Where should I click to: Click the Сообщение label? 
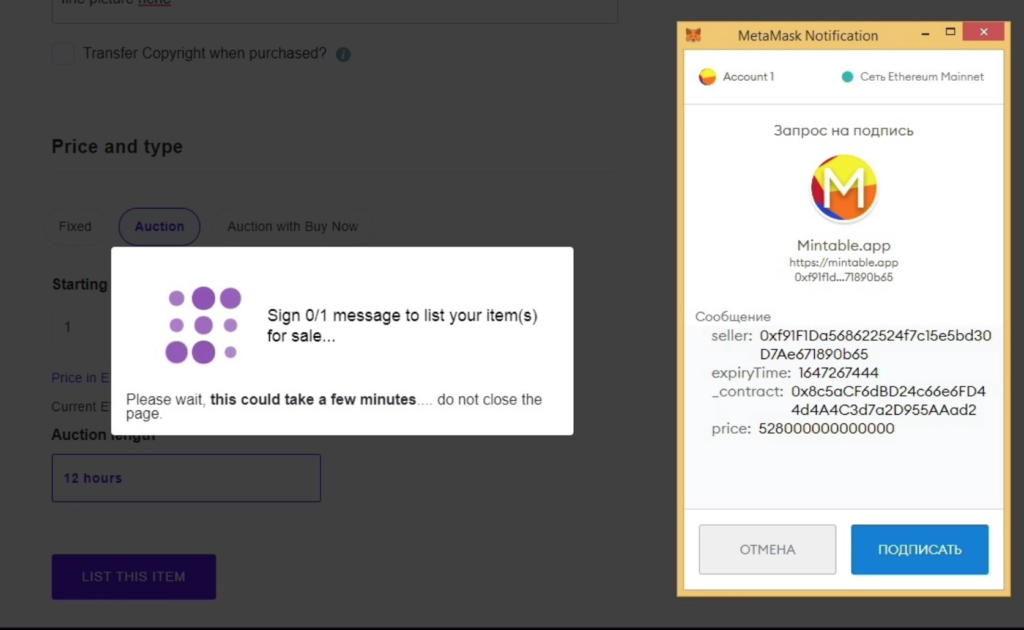coord(733,317)
